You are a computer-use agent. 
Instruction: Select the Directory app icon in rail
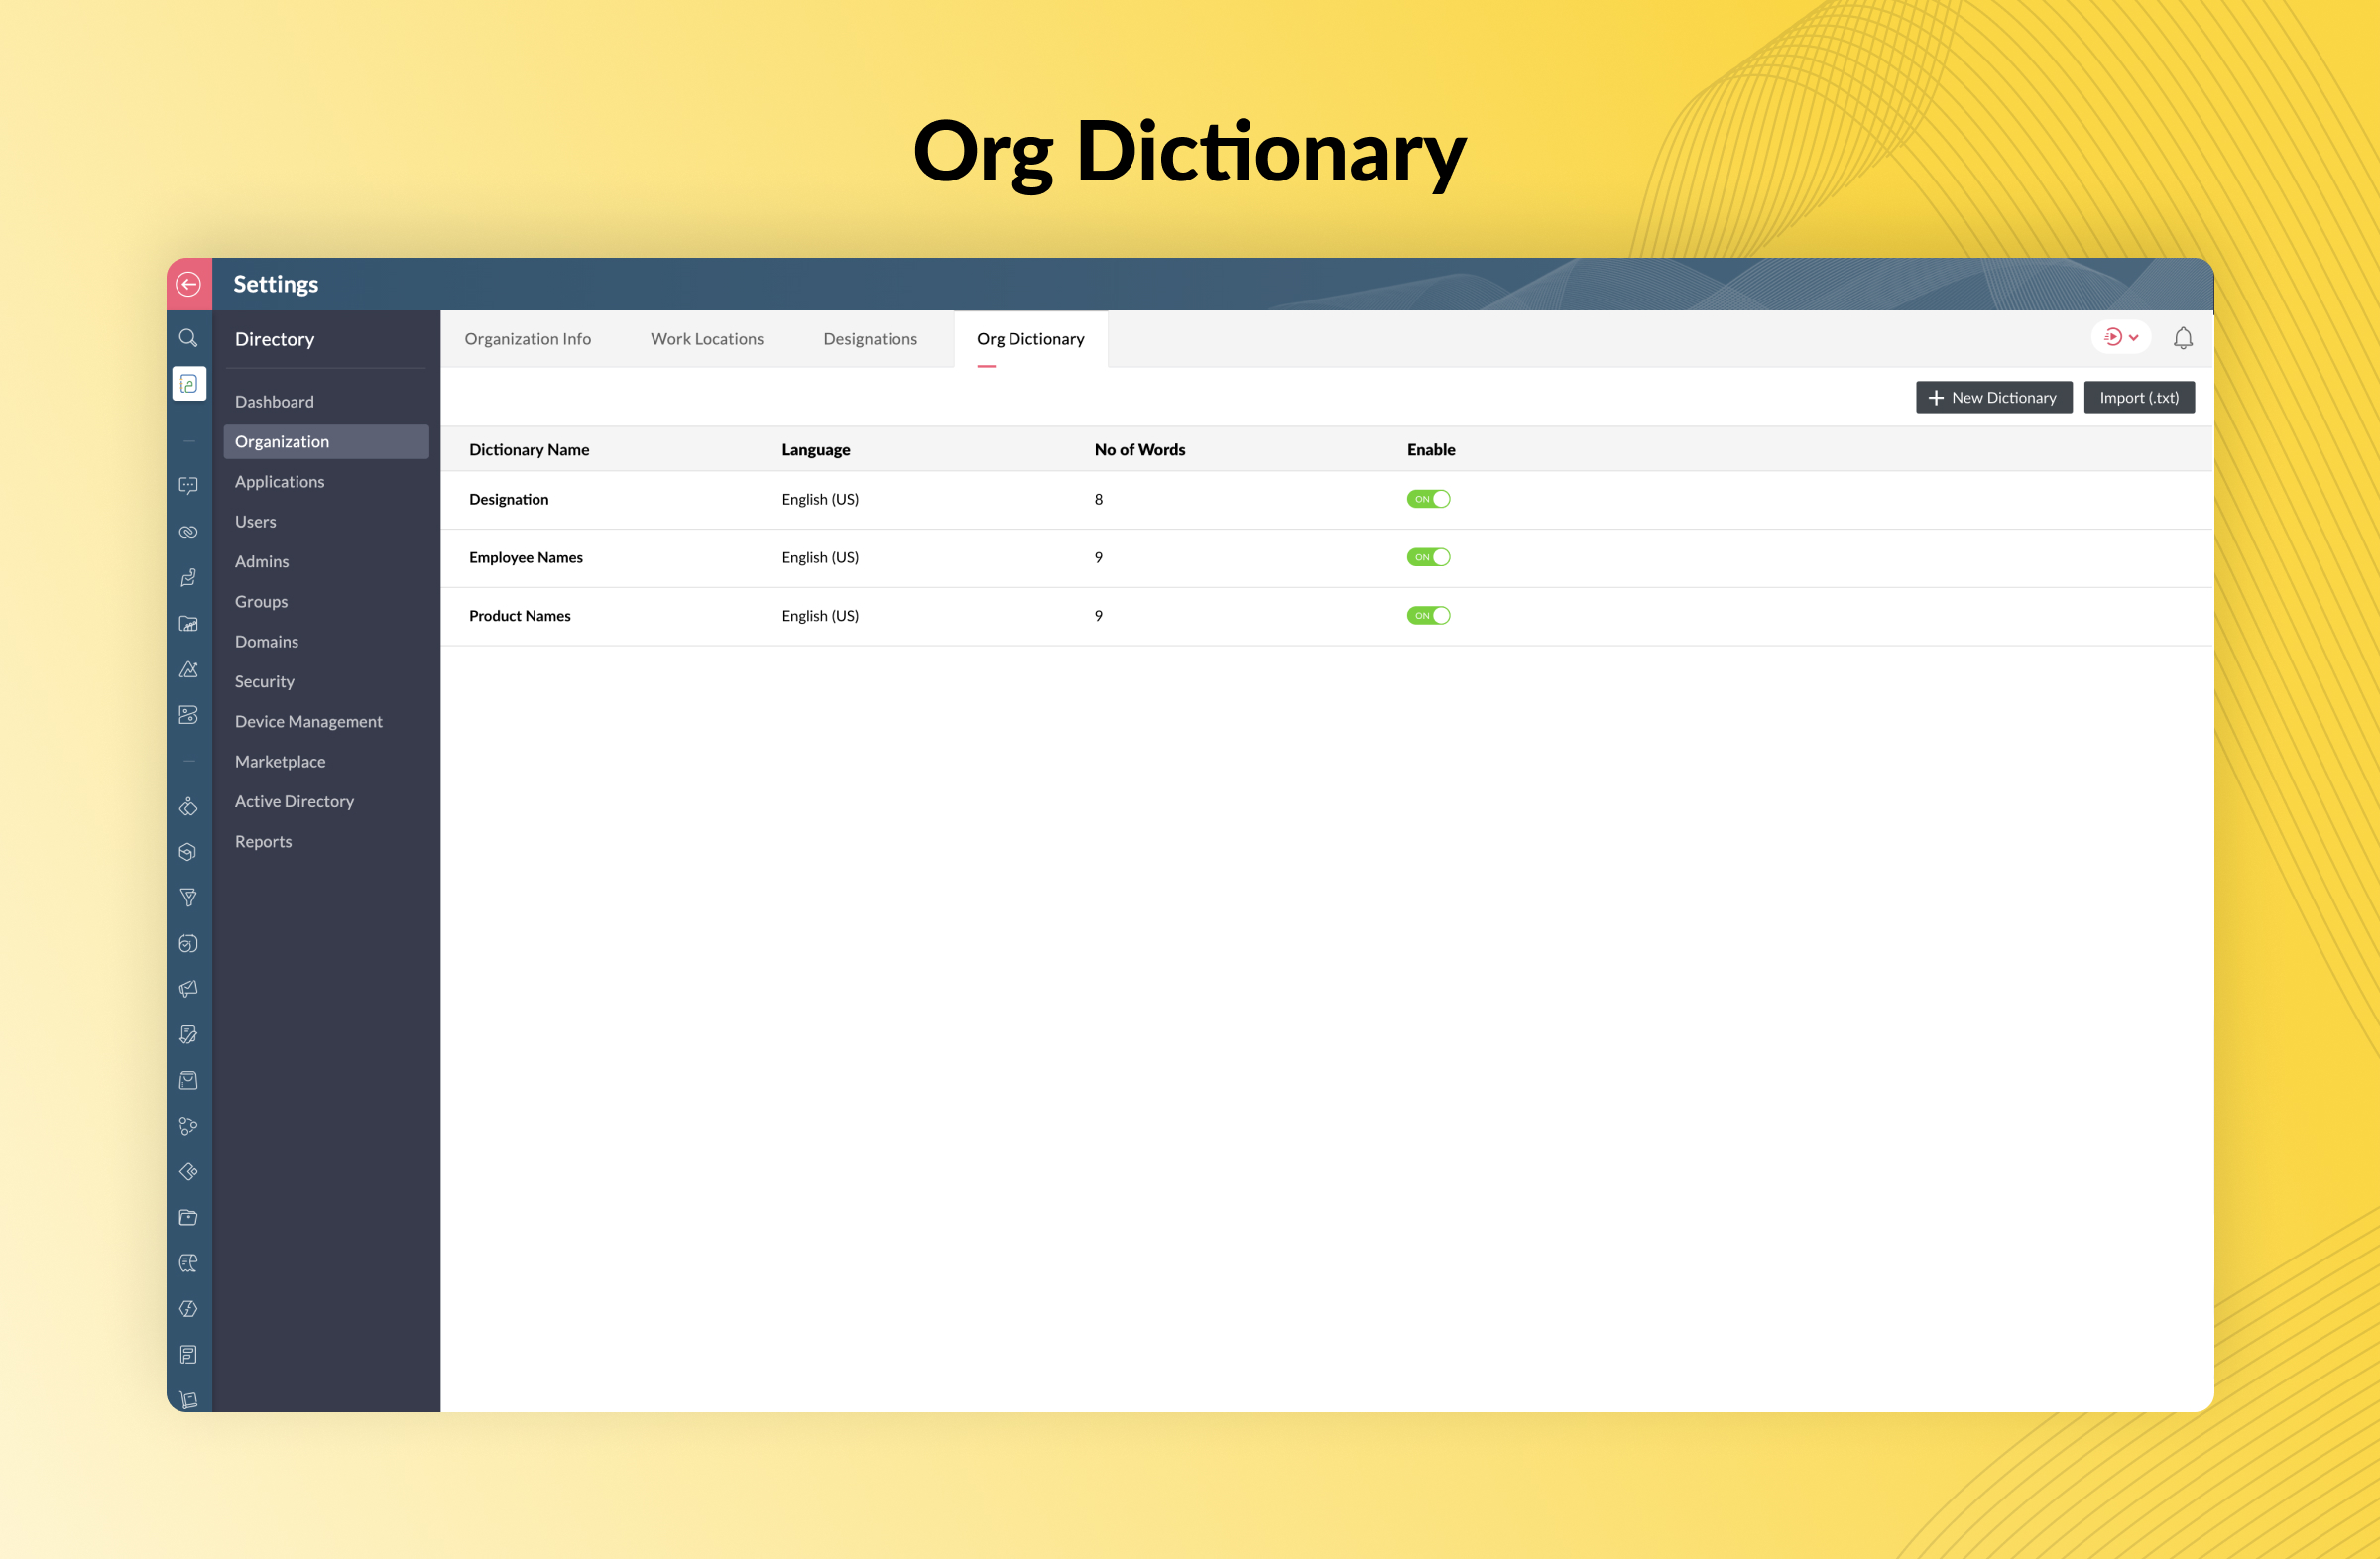[189, 384]
